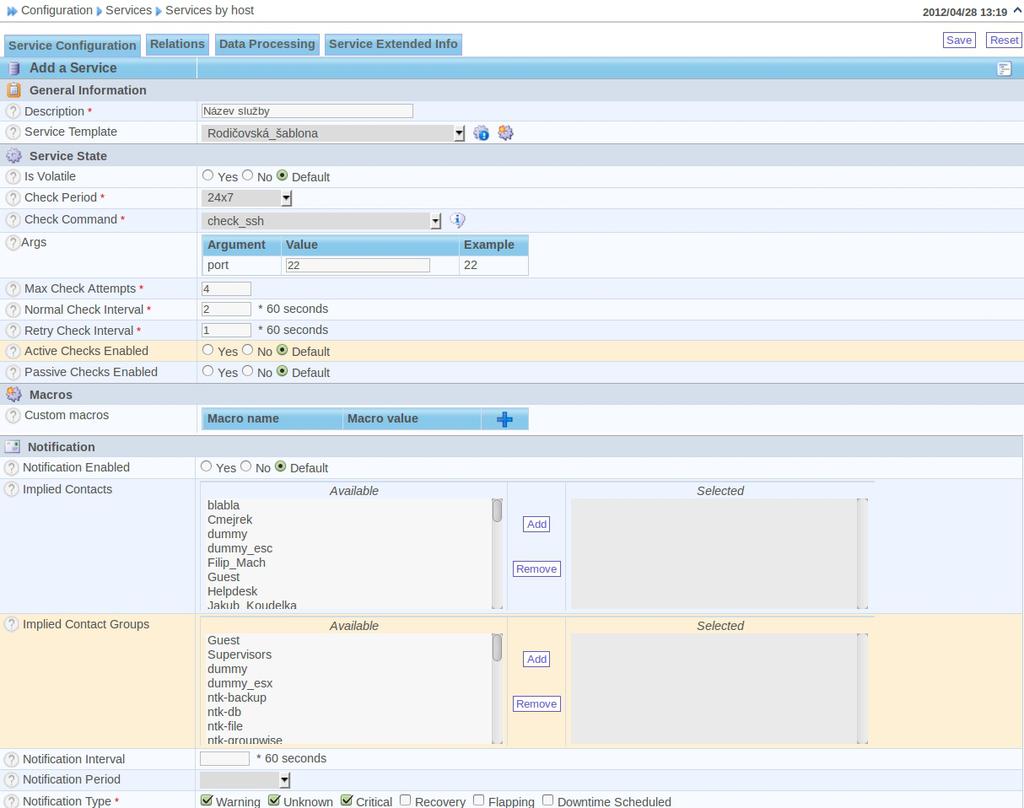Open the Check Command check_ssh dropdown
1024x808 pixels.
[x=321, y=221]
